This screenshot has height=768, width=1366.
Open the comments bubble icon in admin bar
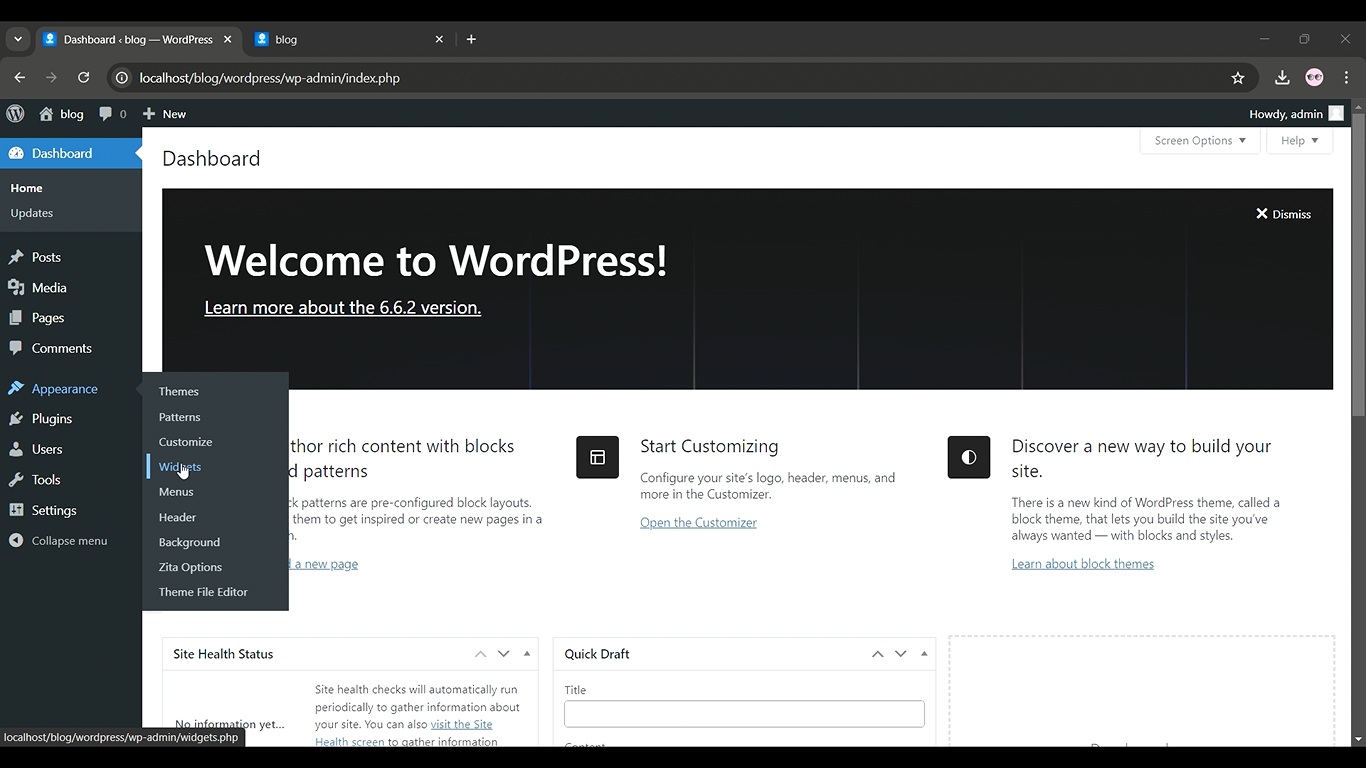pyautogui.click(x=106, y=114)
